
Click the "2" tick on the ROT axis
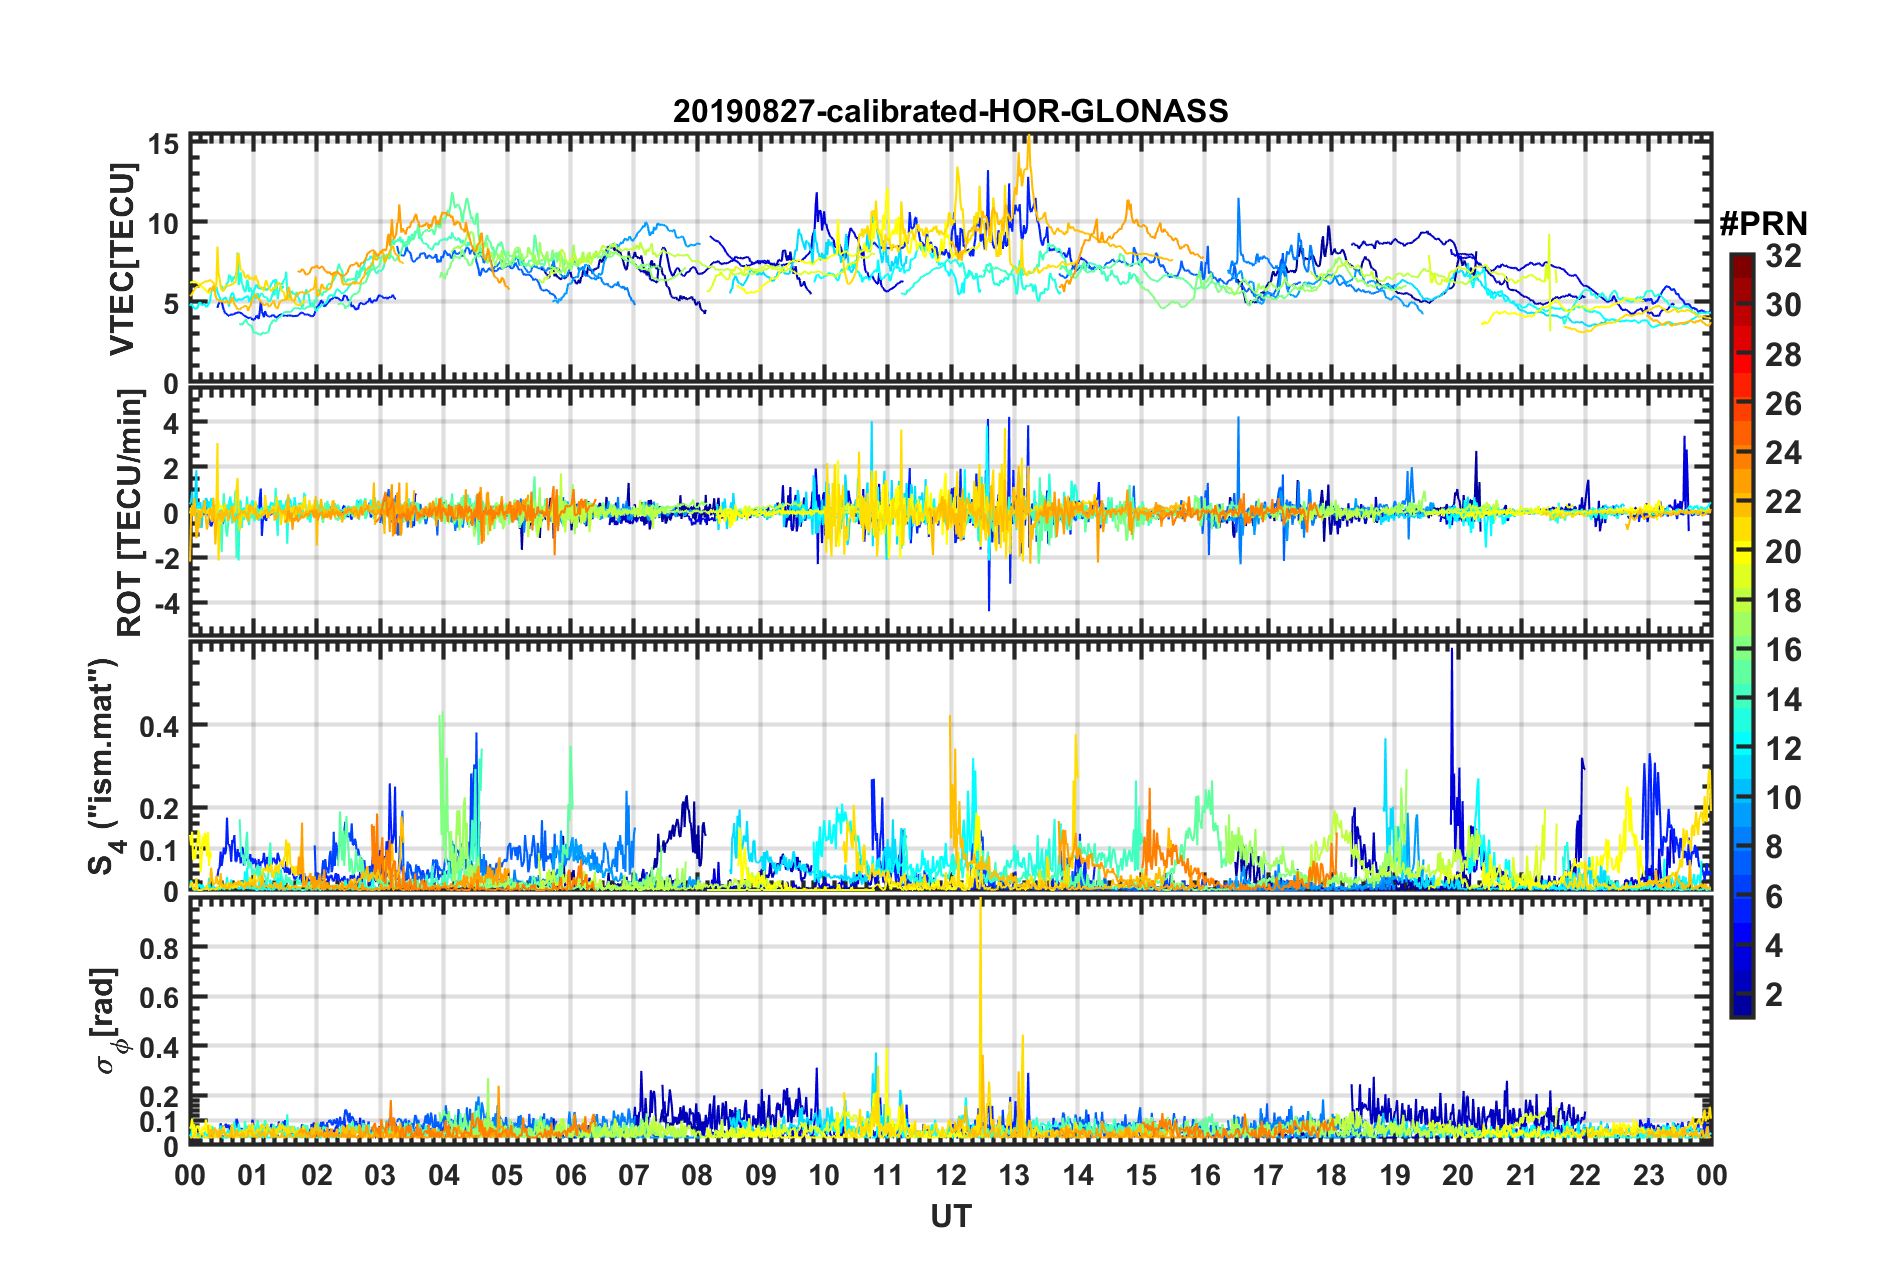coord(171,469)
